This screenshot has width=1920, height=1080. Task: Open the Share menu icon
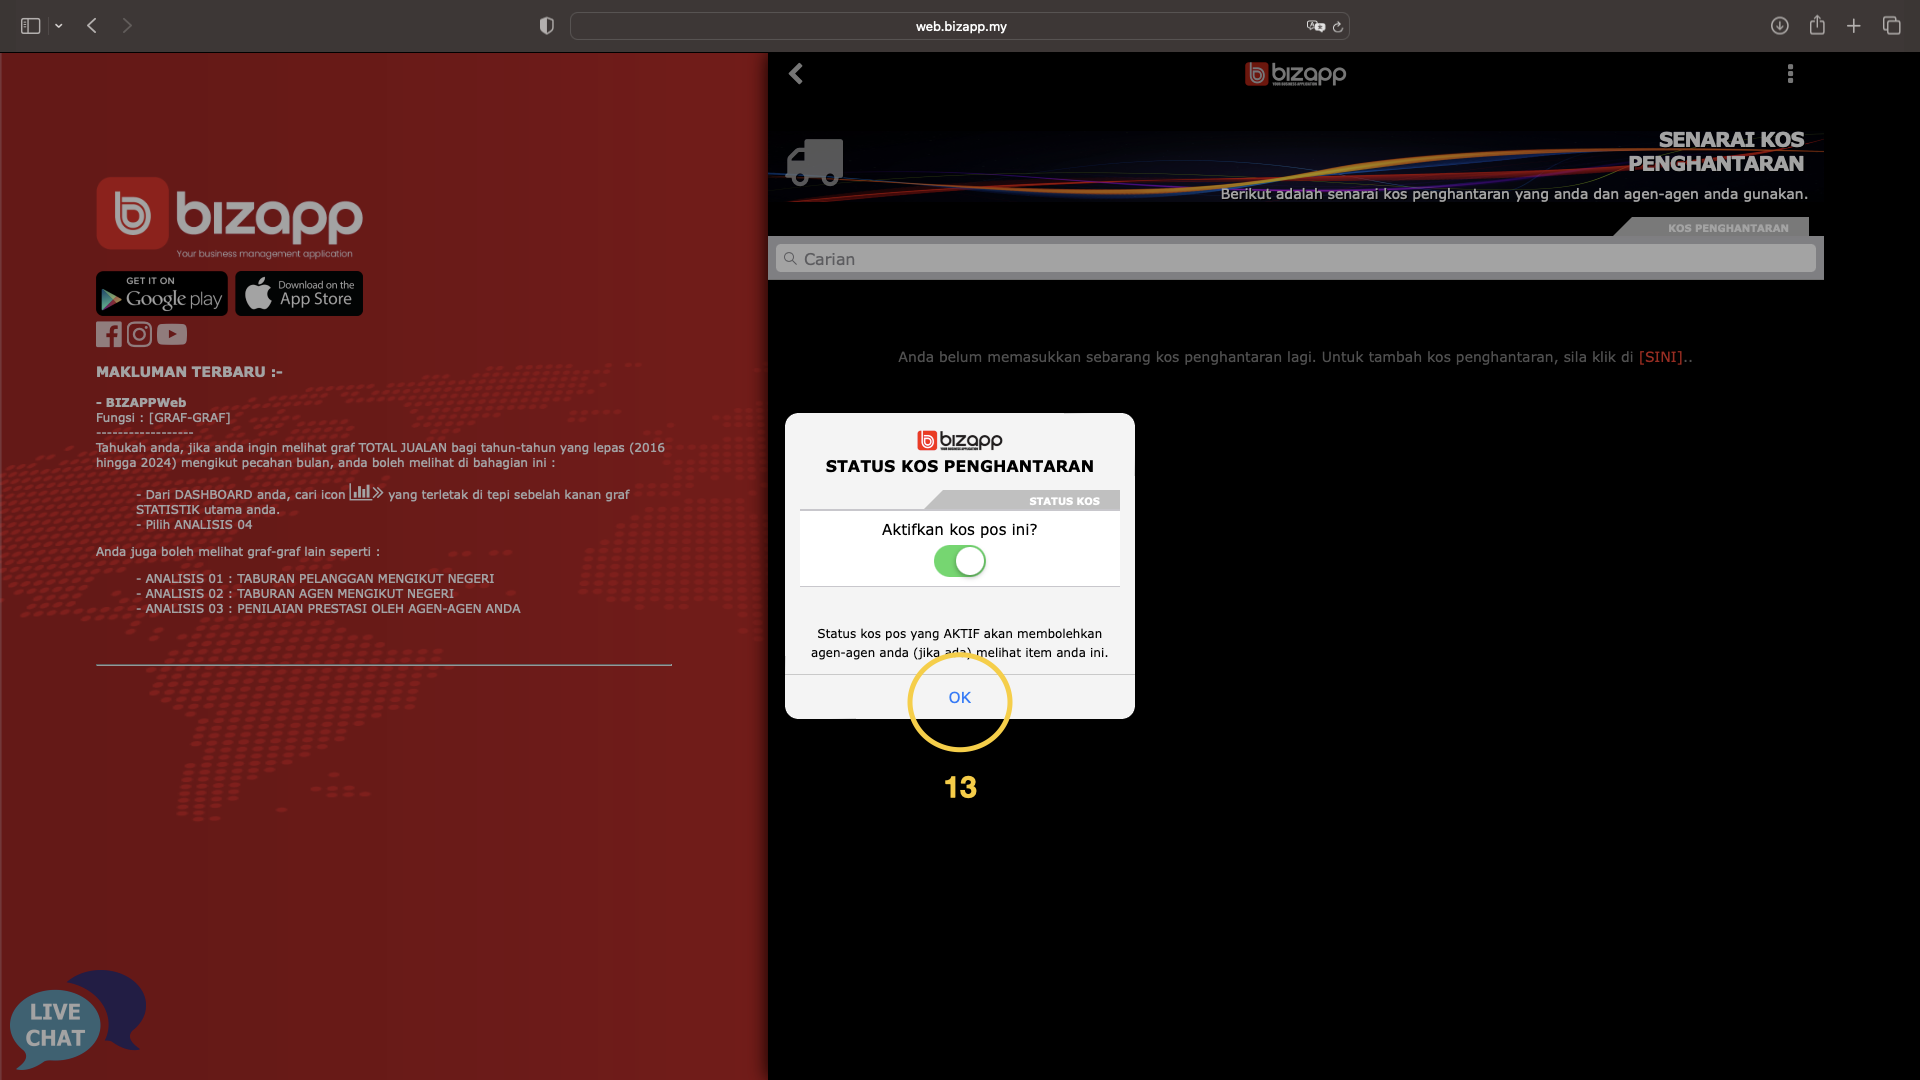(1817, 26)
